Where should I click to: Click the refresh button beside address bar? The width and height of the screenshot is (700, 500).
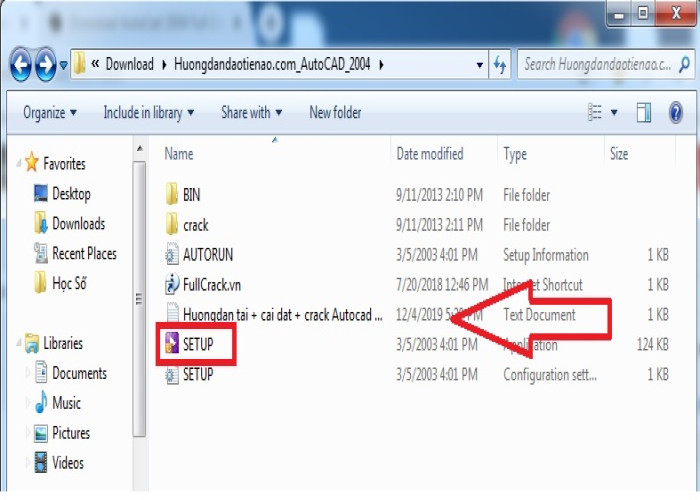coord(499,65)
